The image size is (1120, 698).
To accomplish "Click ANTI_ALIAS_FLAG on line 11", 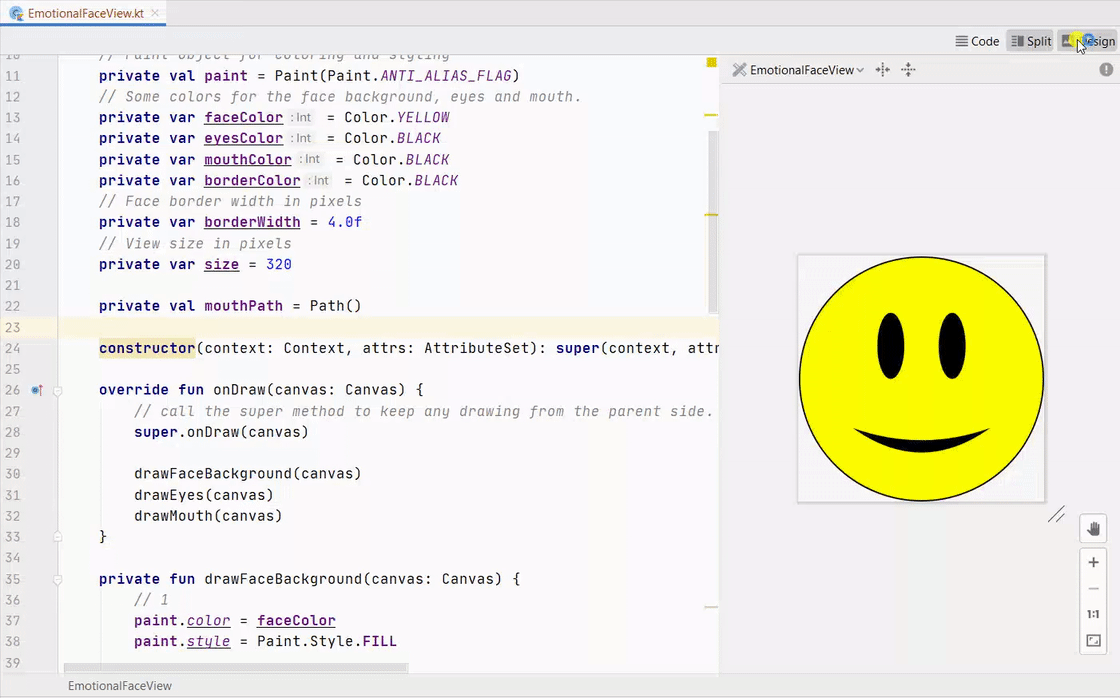I will [446, 76].
